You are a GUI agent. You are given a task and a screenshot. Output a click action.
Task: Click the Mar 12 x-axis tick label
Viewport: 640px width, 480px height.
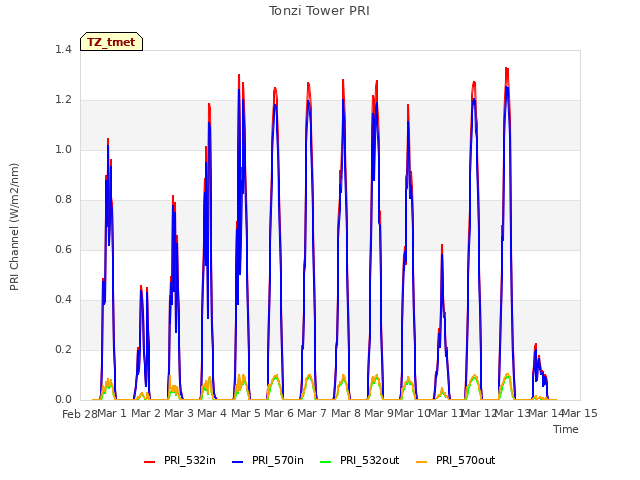(479, 413)
